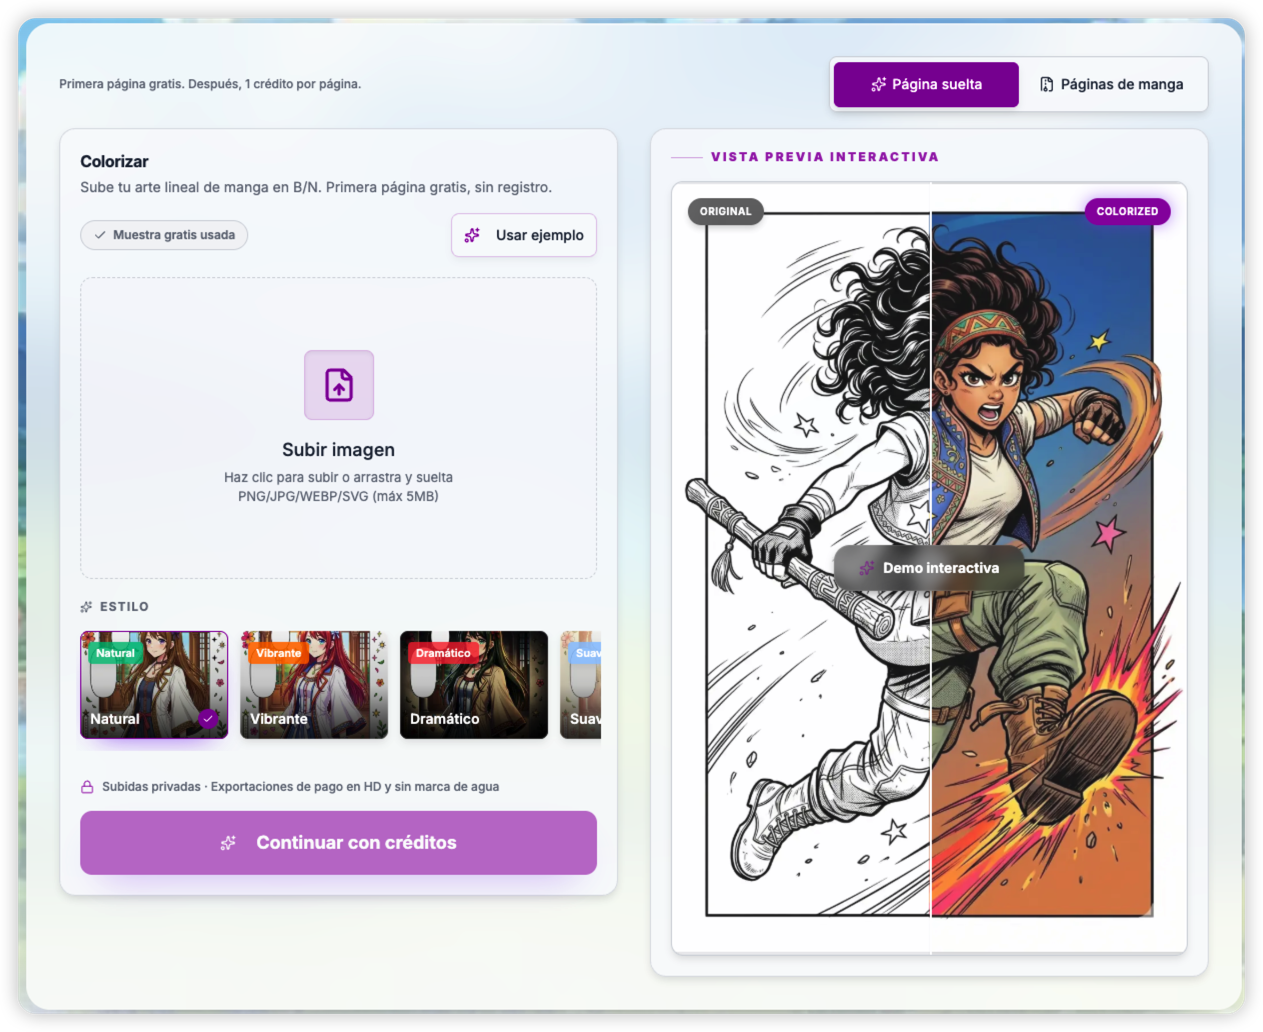Click the sparkle icon next to ESTILO
The width and height of the screenshot is (1263, 1032).
pyautogui.click(x=86, y=607)
